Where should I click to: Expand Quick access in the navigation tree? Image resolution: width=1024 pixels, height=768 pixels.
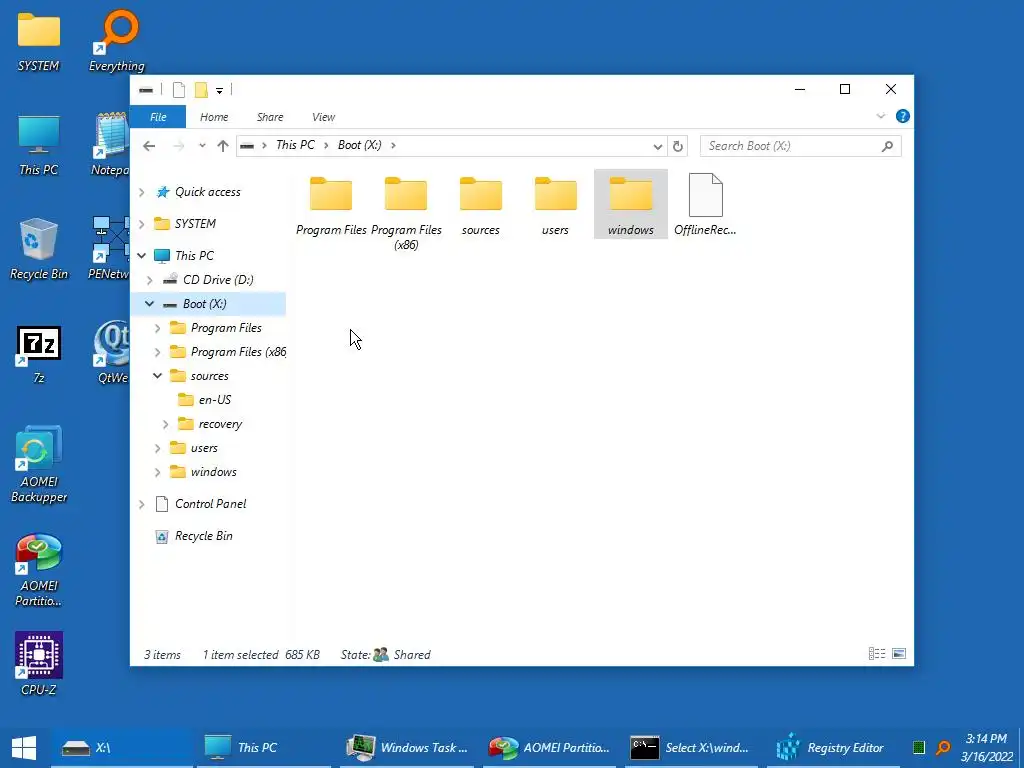coord(142,192)
